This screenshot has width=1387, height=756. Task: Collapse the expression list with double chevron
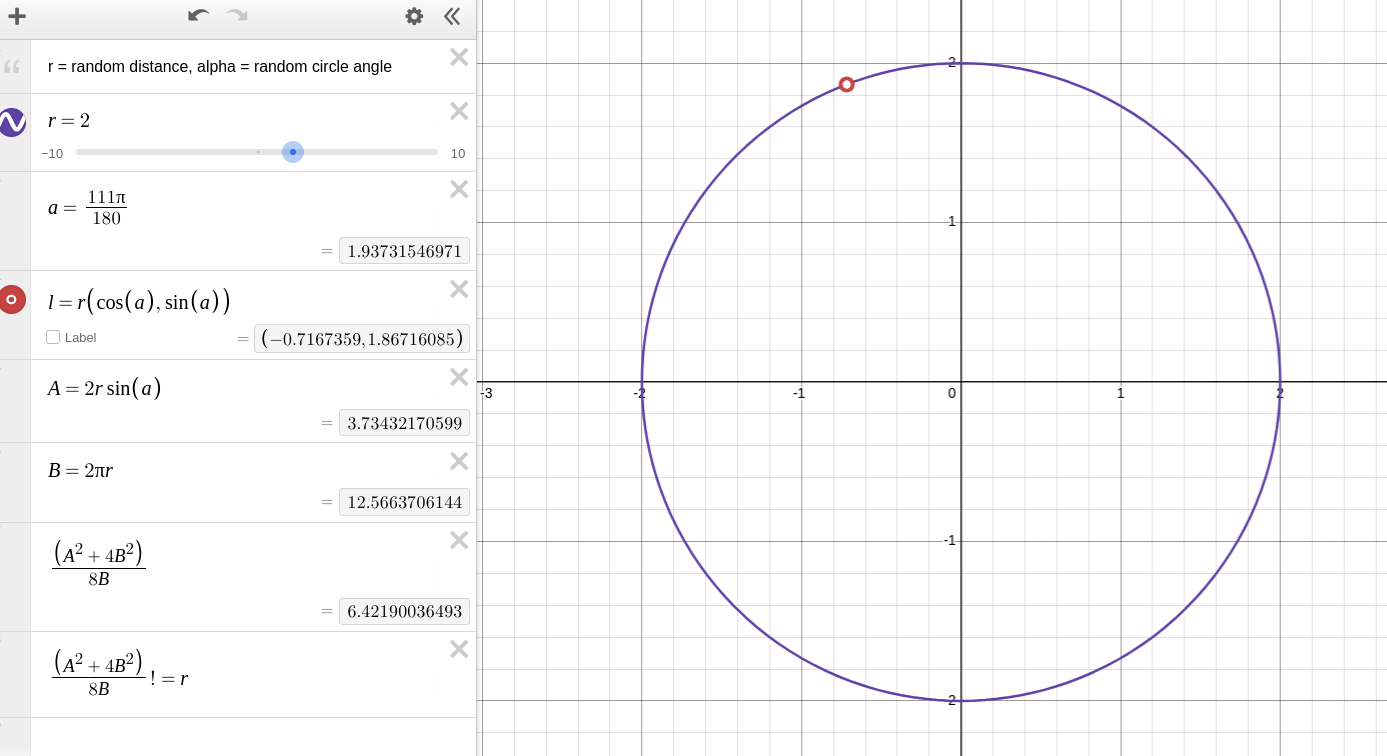pos(452,16)
